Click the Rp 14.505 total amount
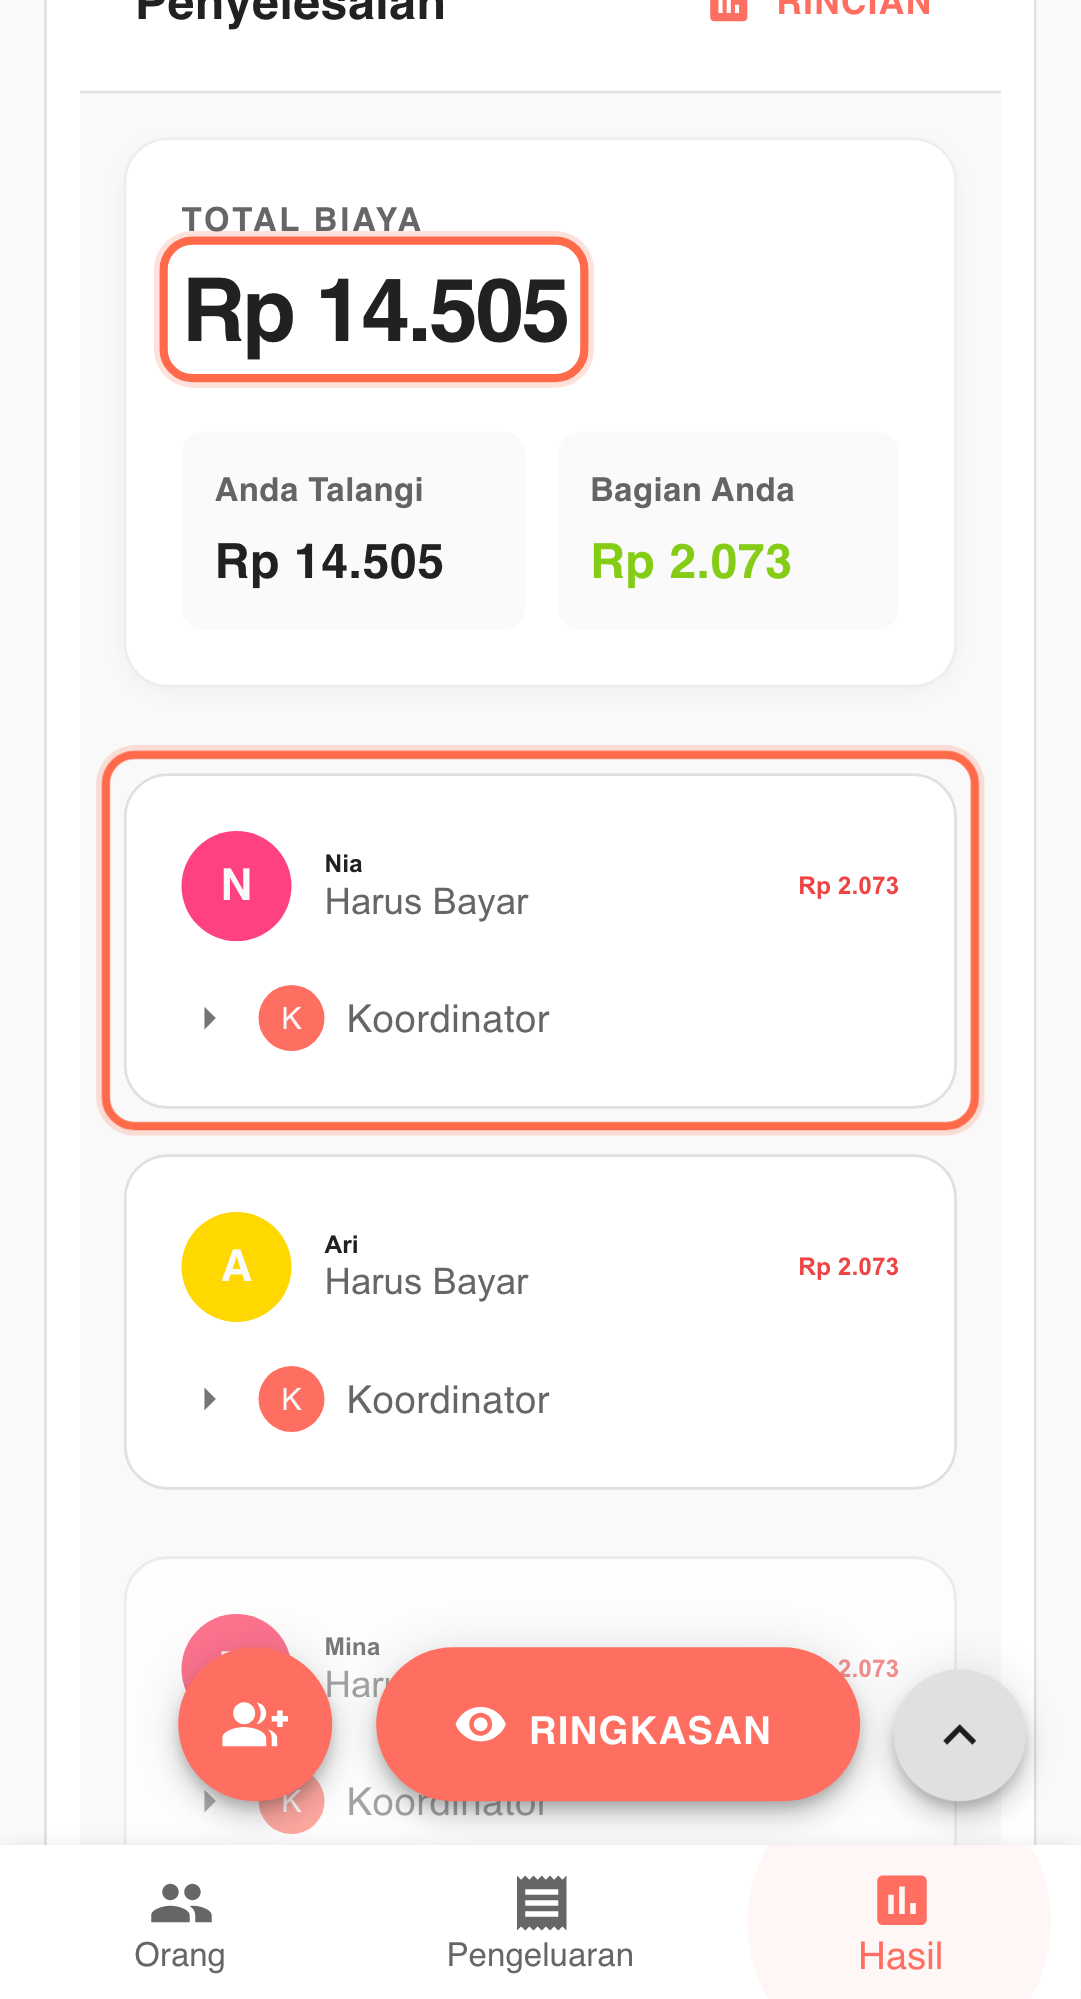 click(x=376, y=311)
